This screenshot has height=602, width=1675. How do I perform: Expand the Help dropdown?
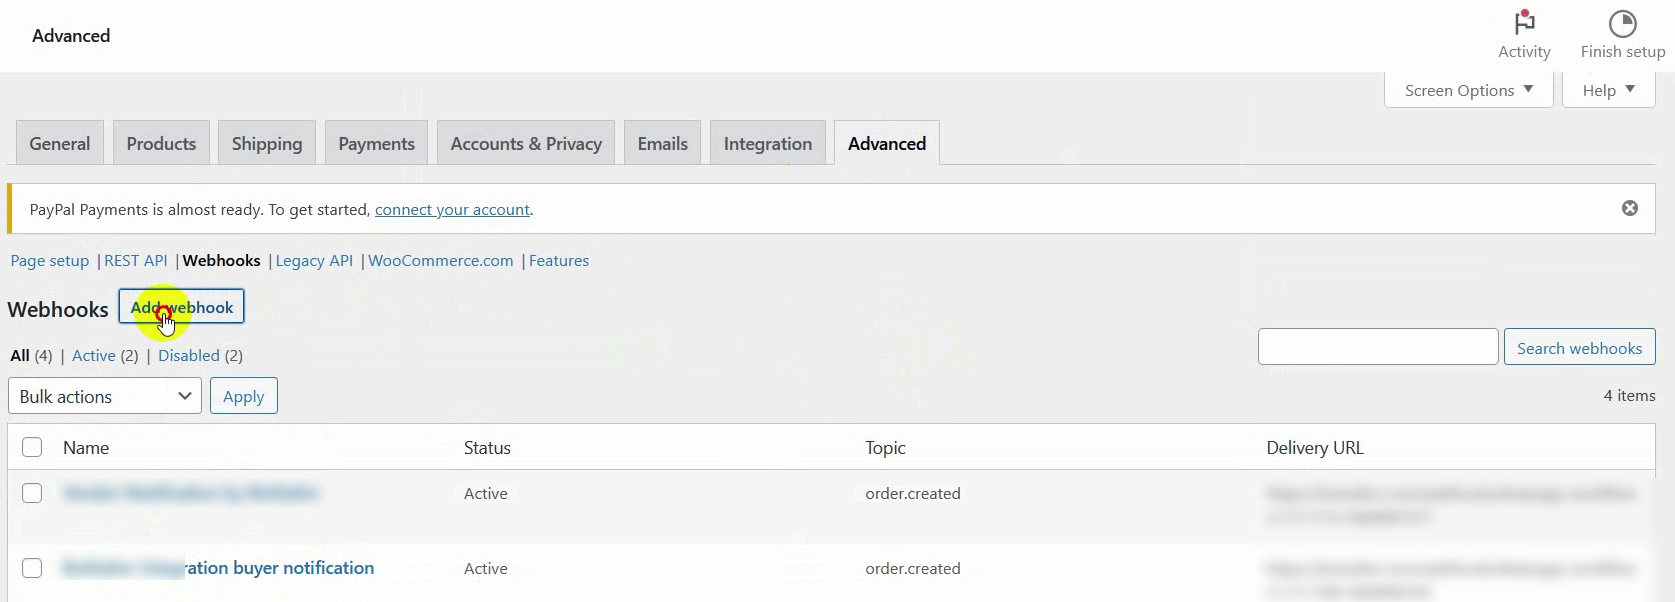click(x=1608, y=90)
